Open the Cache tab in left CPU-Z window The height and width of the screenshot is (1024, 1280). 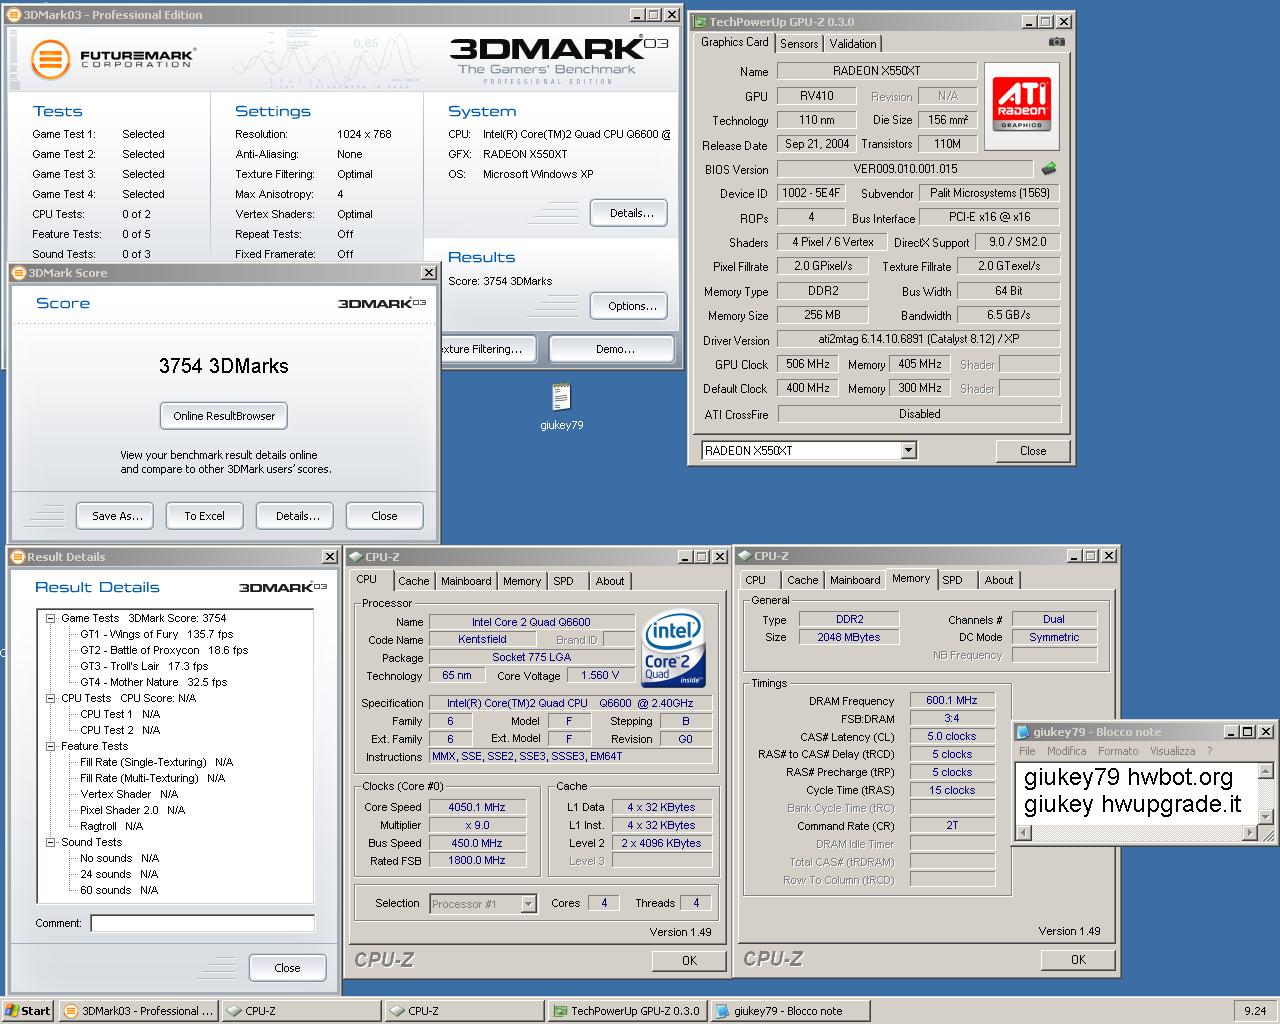[x=413, y=581]
